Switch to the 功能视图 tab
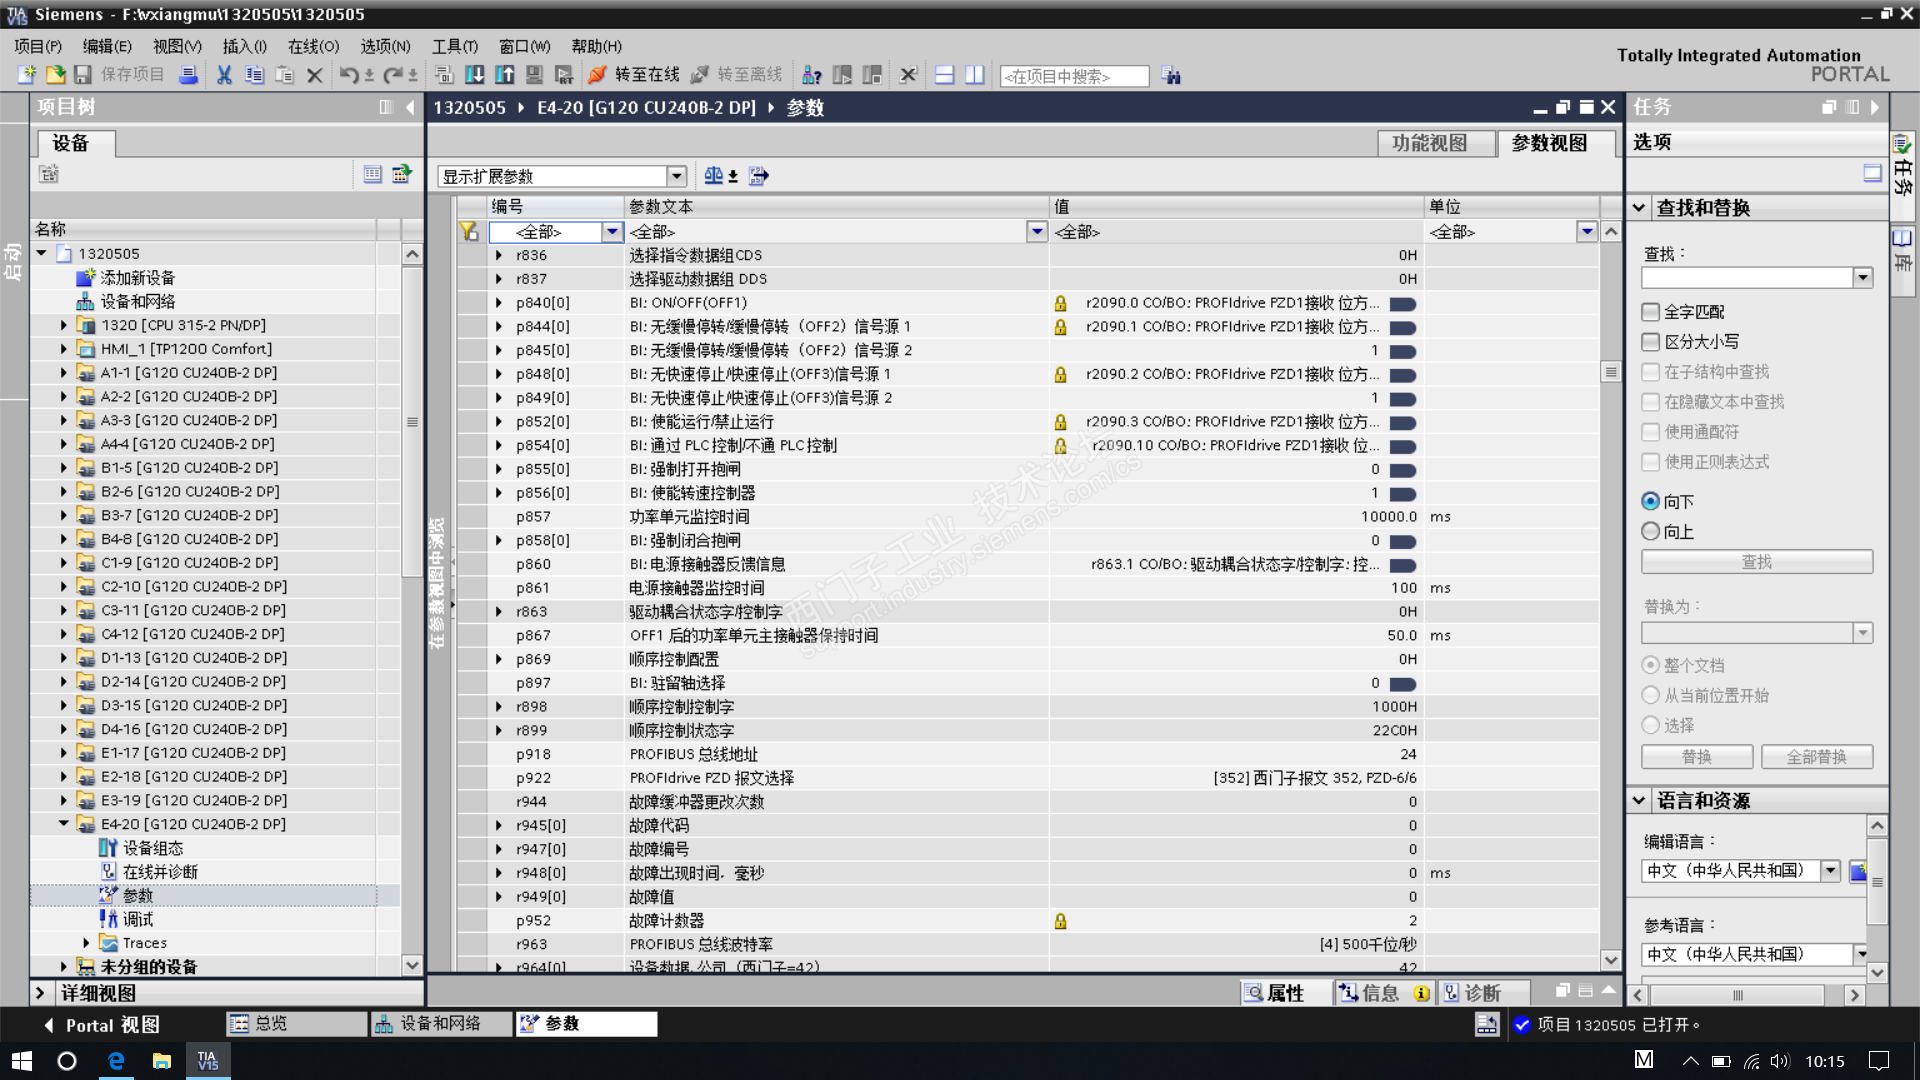 1429,143
